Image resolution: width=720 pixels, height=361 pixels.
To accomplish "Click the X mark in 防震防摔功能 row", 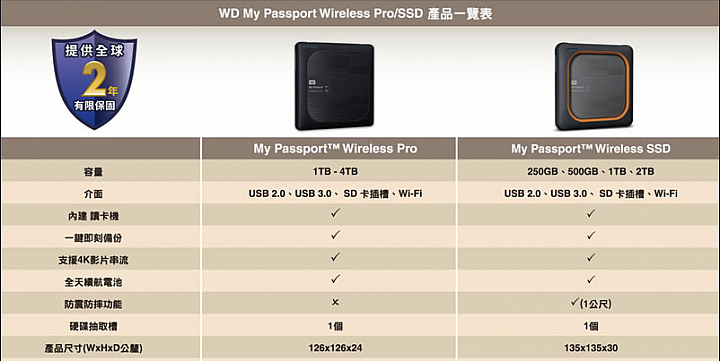I will click(335, 302).
